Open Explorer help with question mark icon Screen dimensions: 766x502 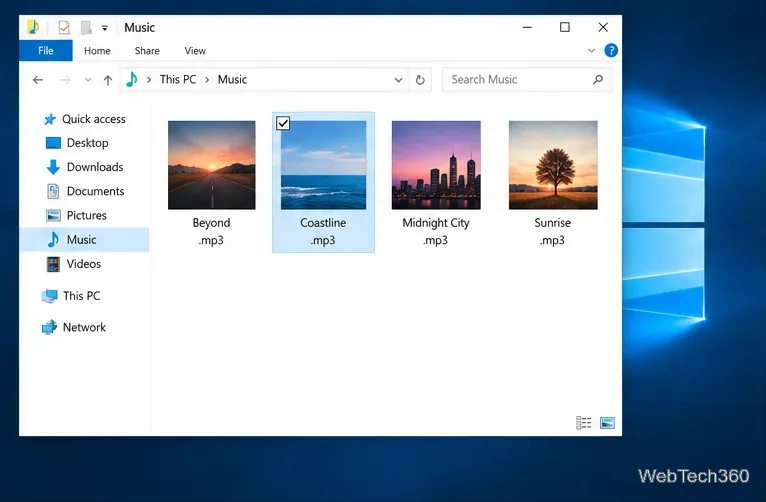tap(611, 50)
